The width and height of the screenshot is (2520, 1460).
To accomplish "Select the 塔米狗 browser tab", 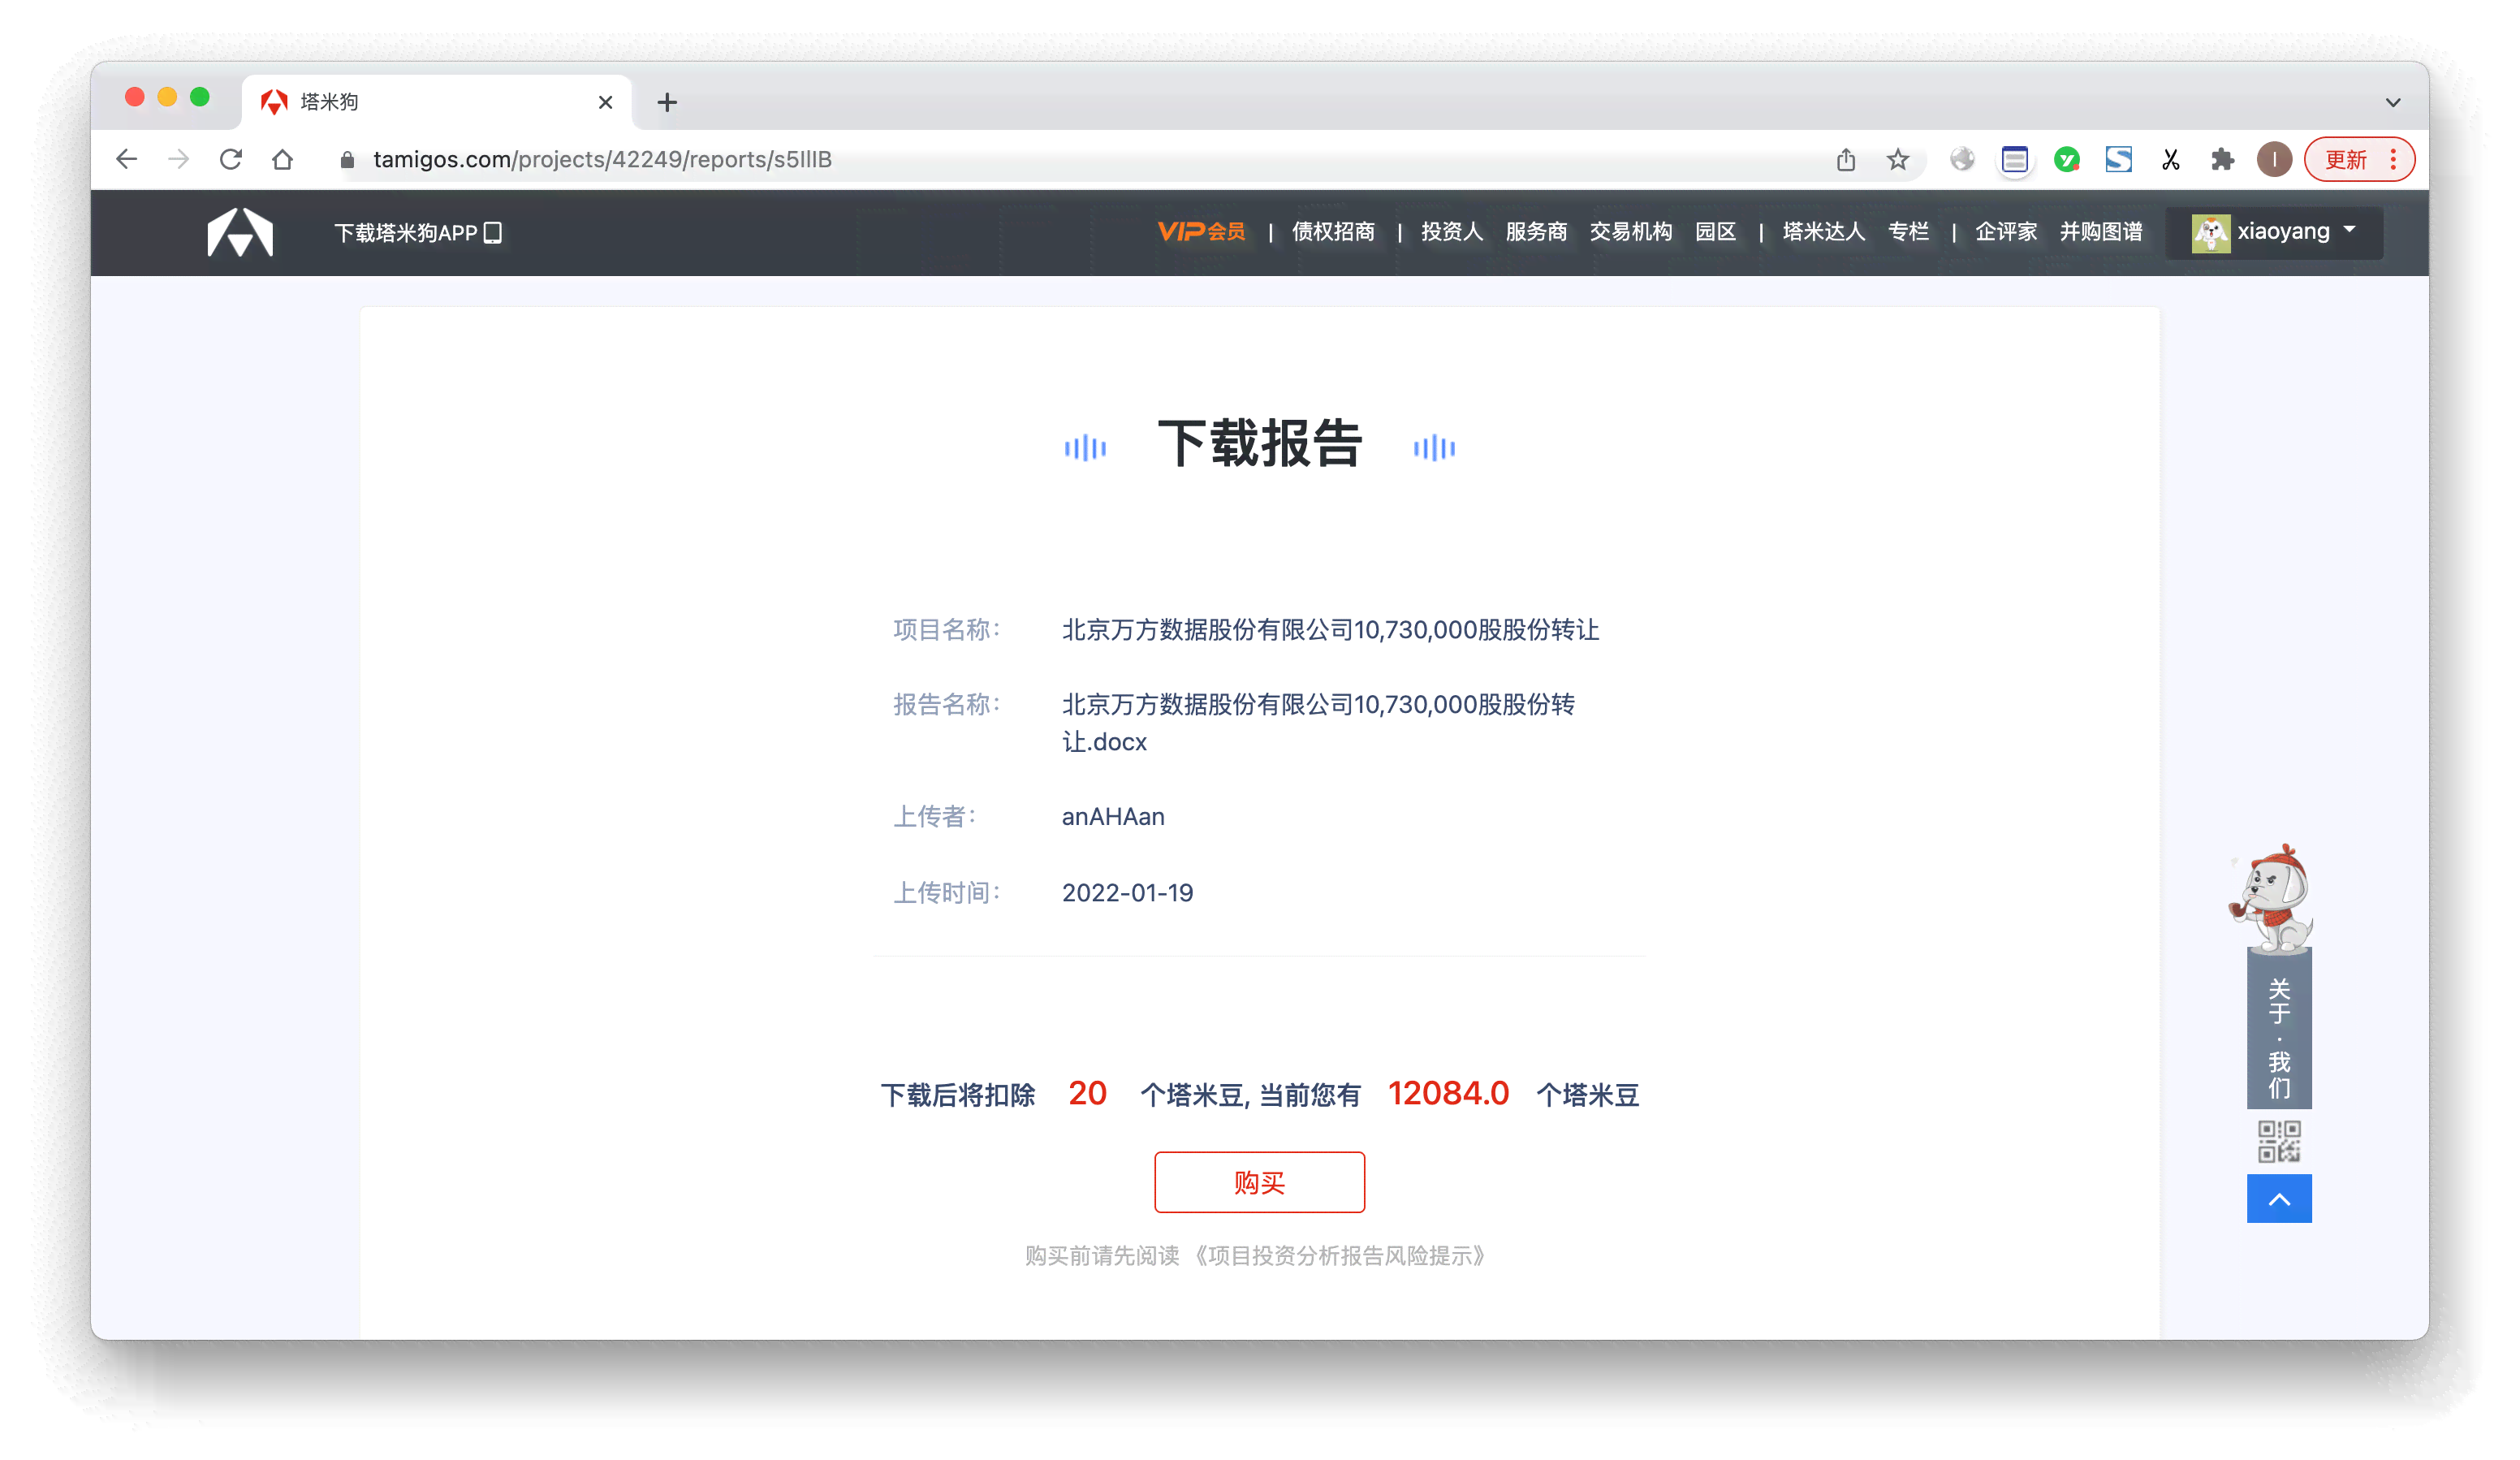I will pyautogui.click(x=436, y=102).
